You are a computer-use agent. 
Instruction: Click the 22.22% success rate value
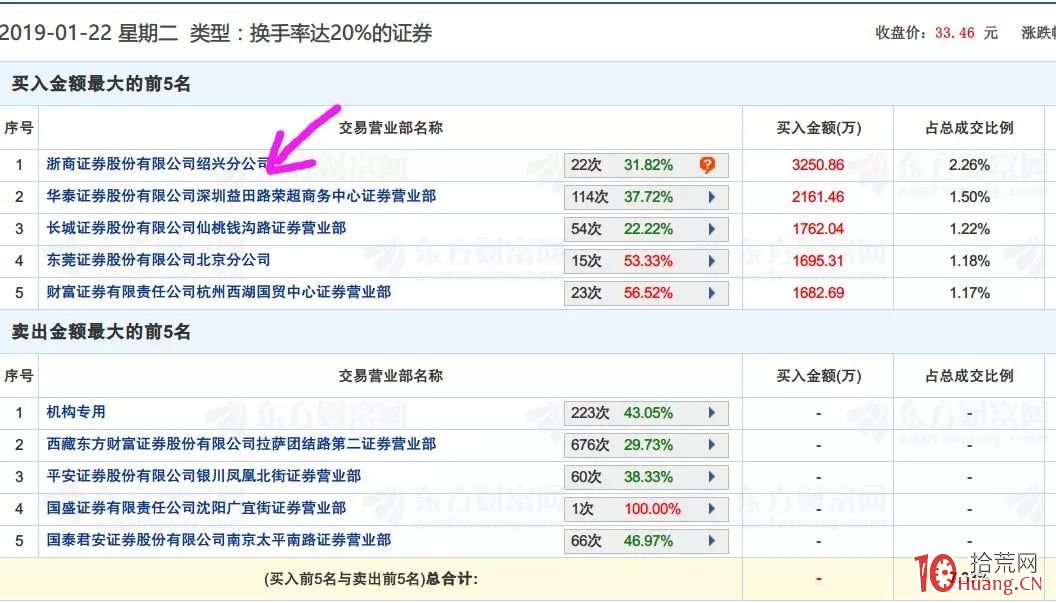649,229
